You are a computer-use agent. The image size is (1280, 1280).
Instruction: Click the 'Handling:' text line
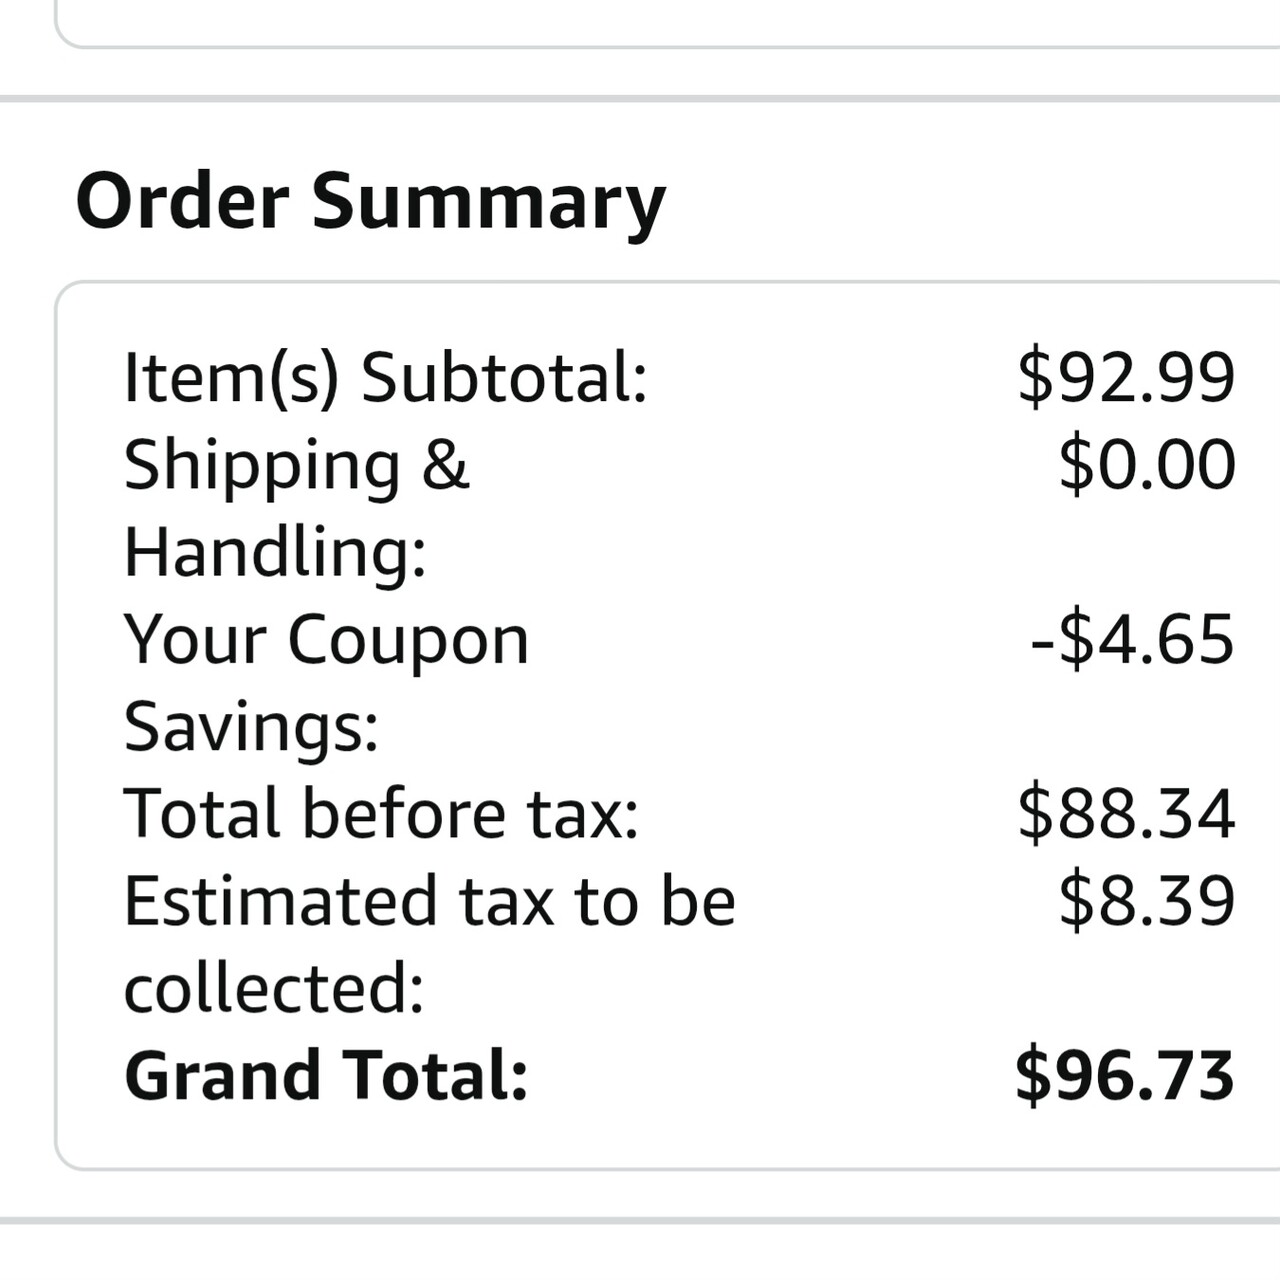(275, 553)
